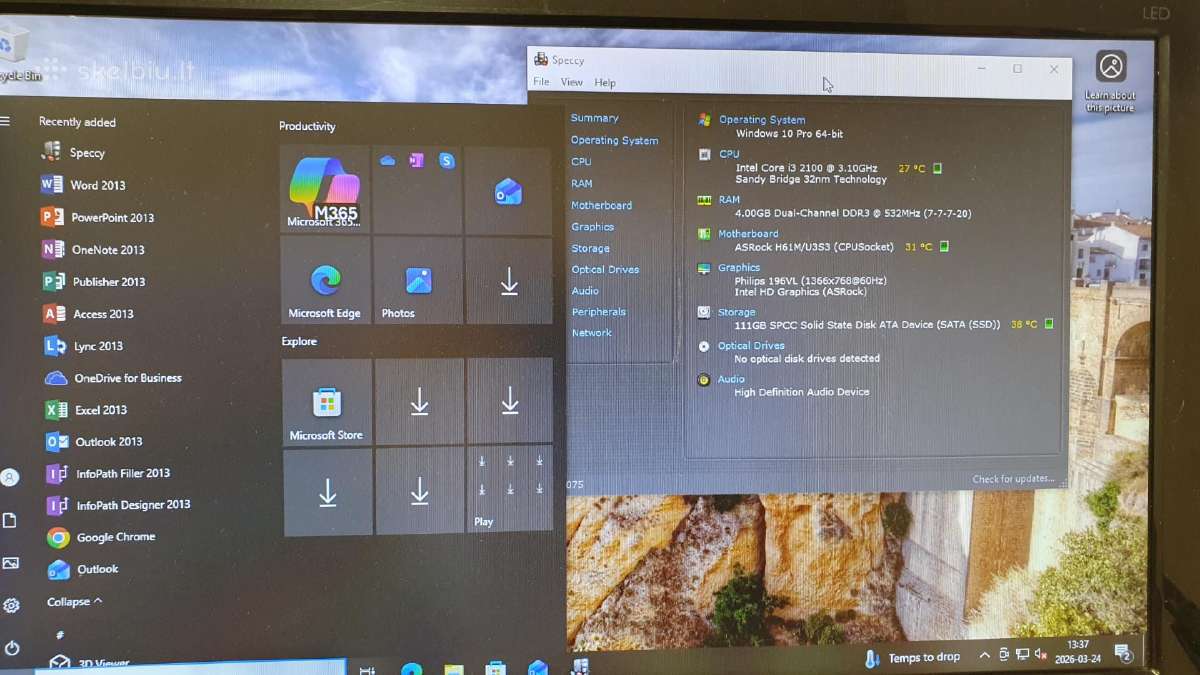The image size is (1200, 675).
Task: Open the View menu in Speccy
Action: [572, 82]
